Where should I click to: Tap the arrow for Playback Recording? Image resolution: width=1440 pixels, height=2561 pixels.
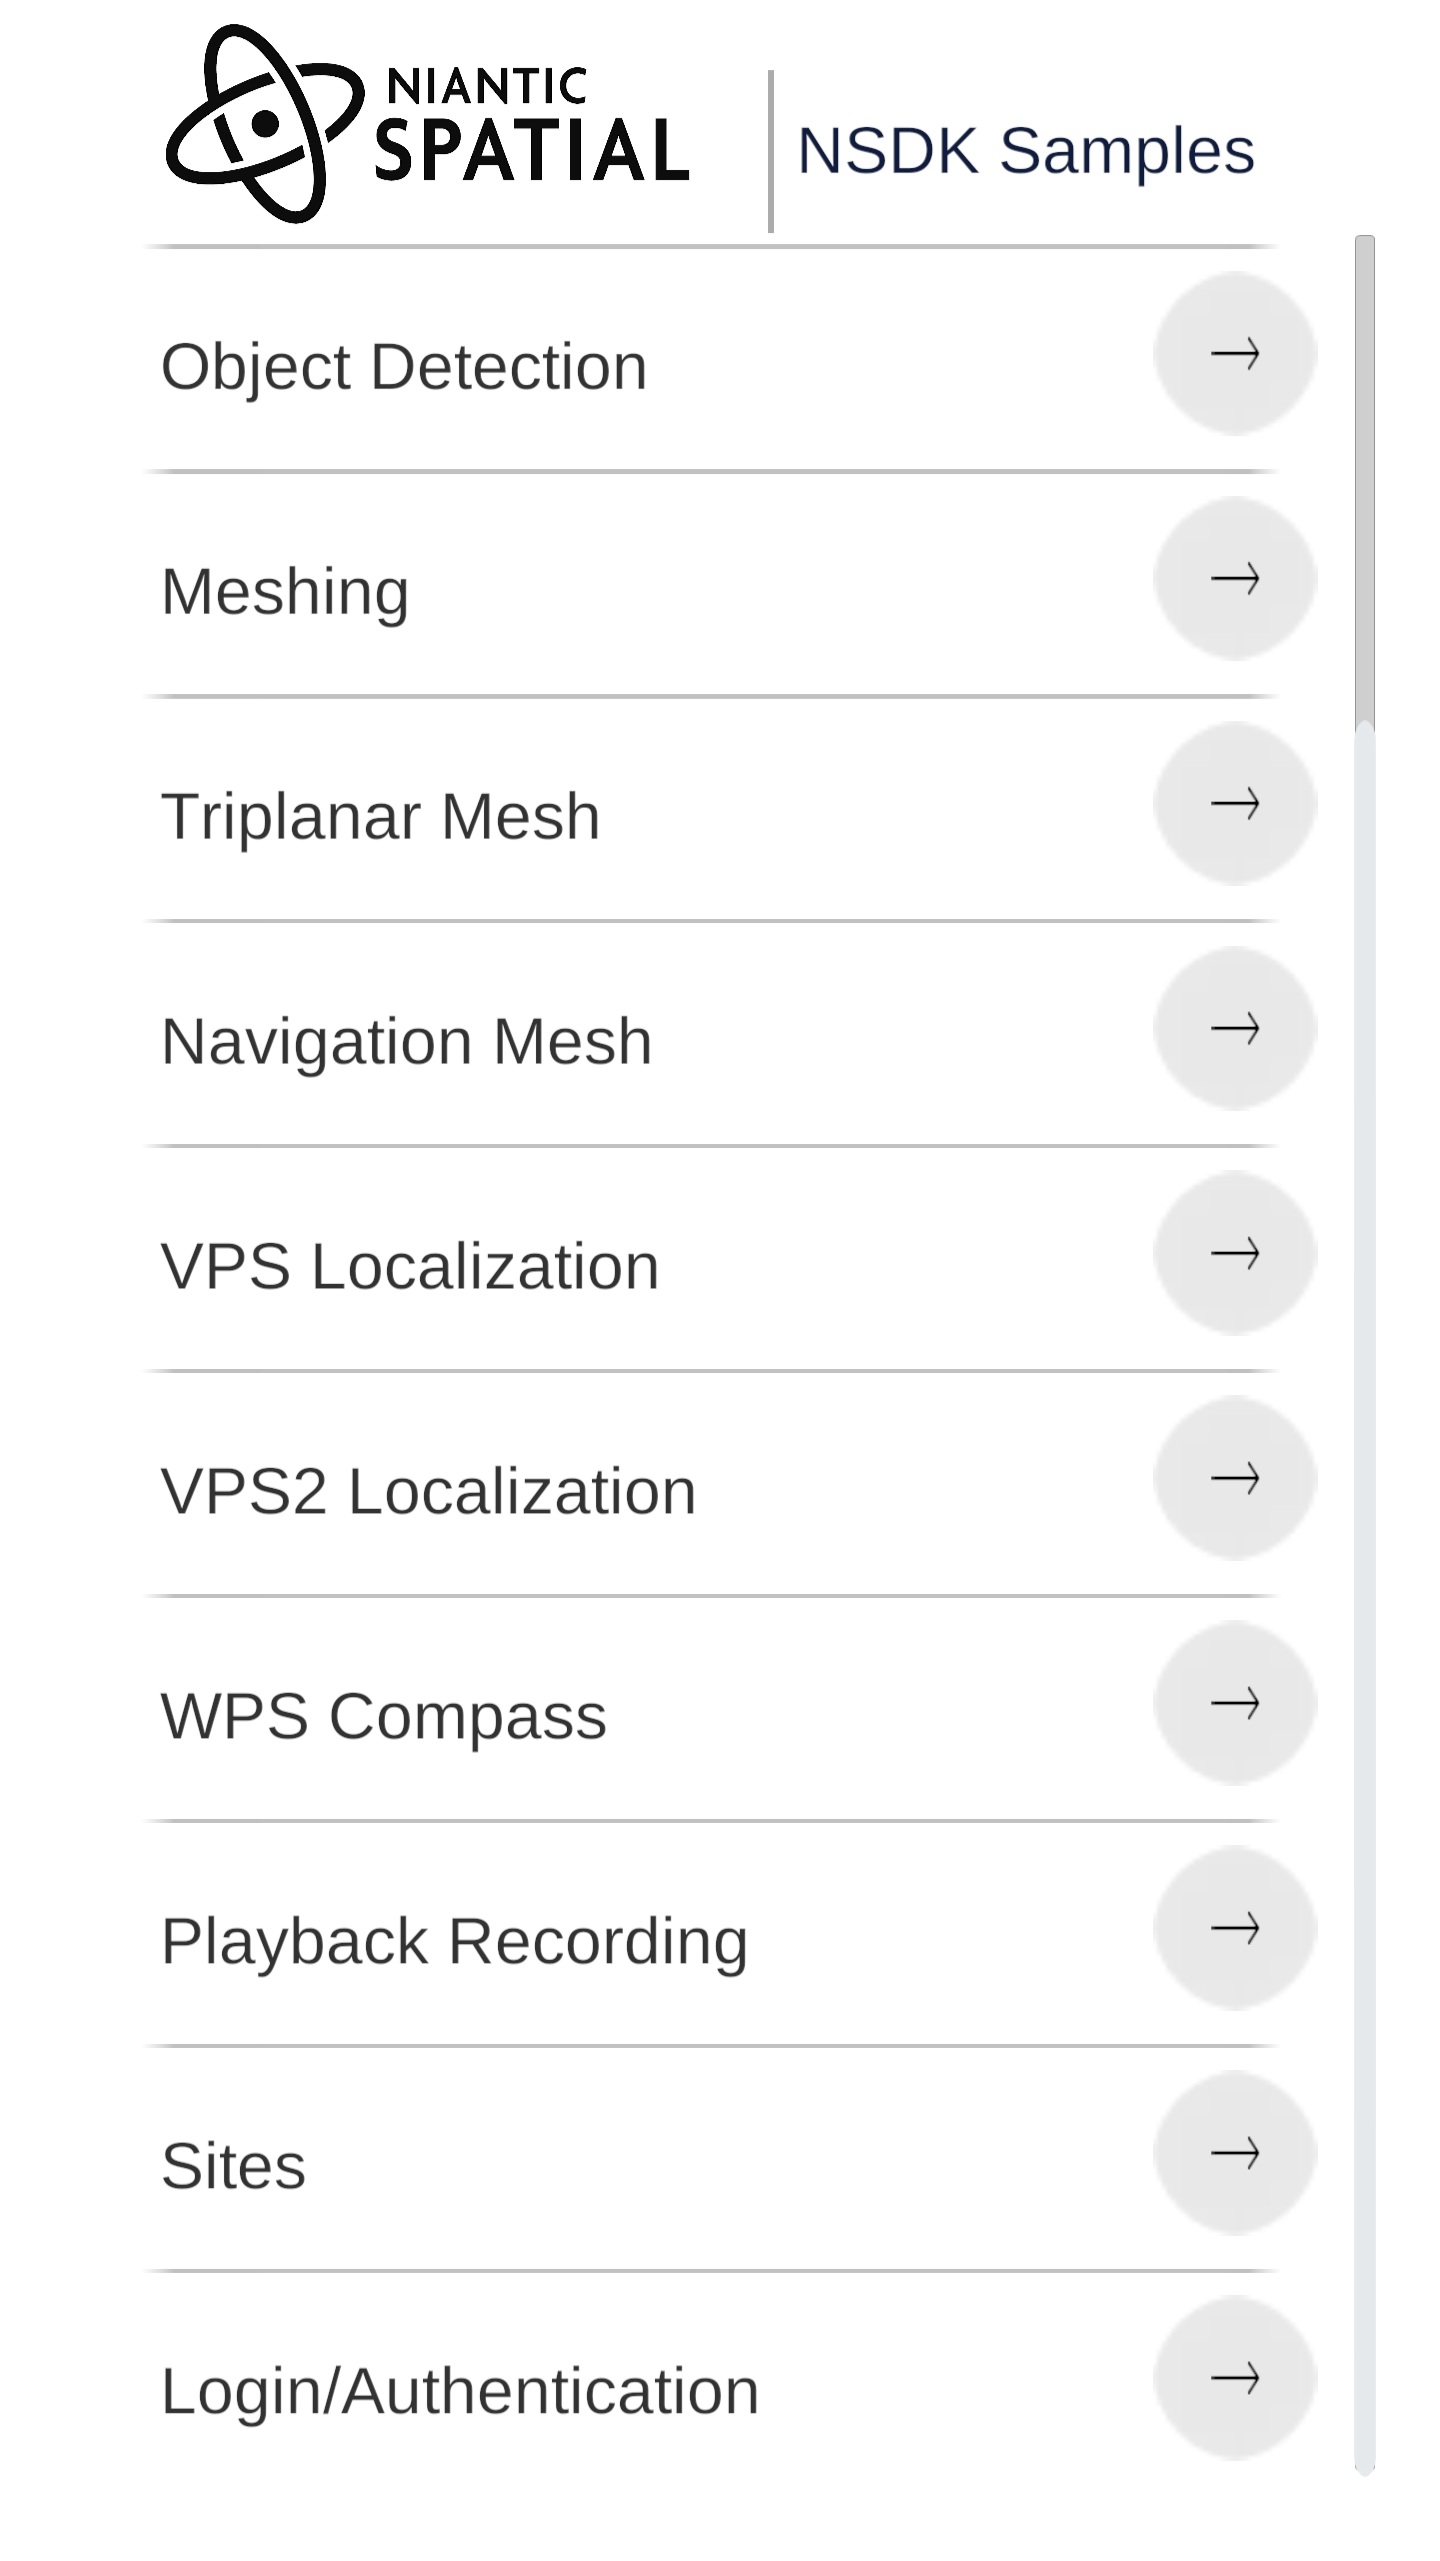pyautogui.click(x=1234, y=1928)
